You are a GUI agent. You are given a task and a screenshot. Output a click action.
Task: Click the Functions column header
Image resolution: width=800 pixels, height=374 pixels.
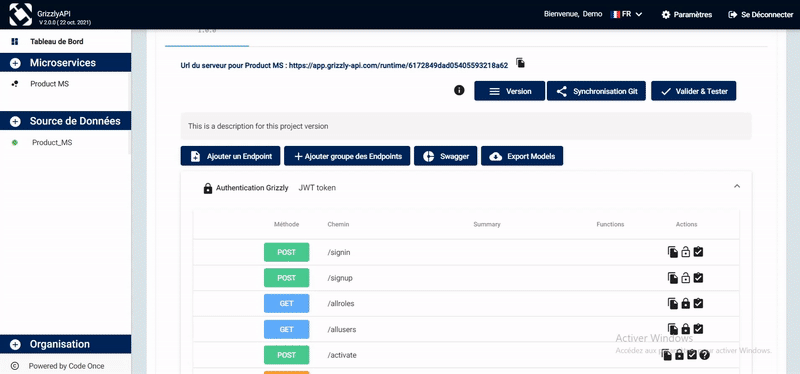610,225
